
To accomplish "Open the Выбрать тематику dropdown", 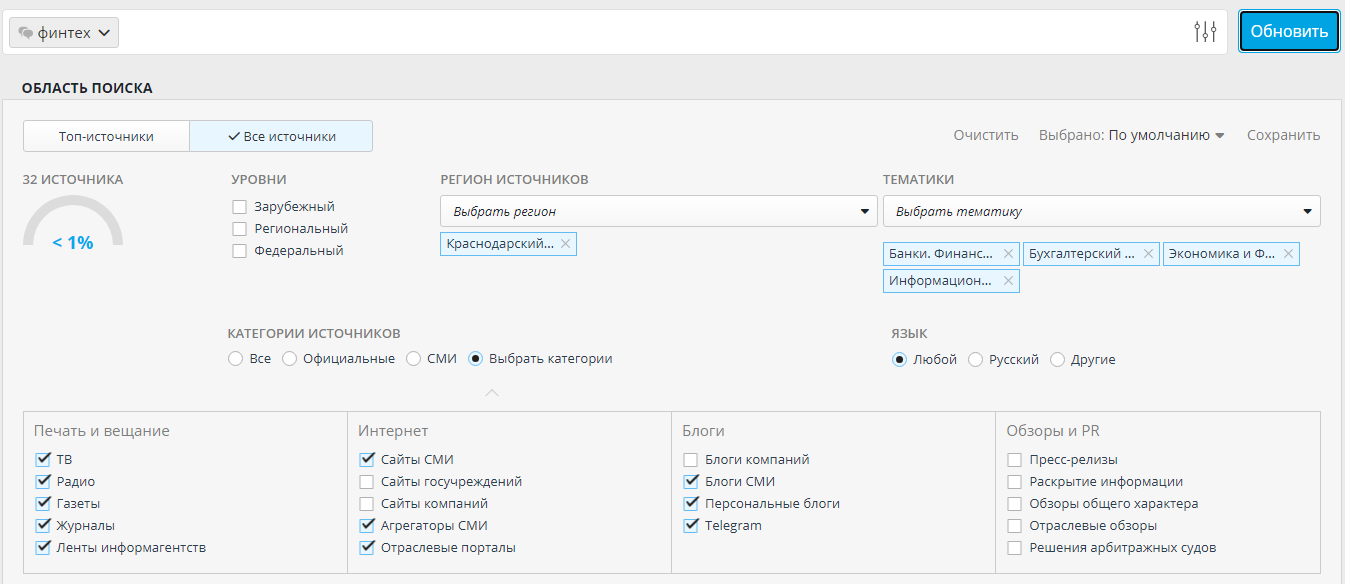I will point(1101,211).
